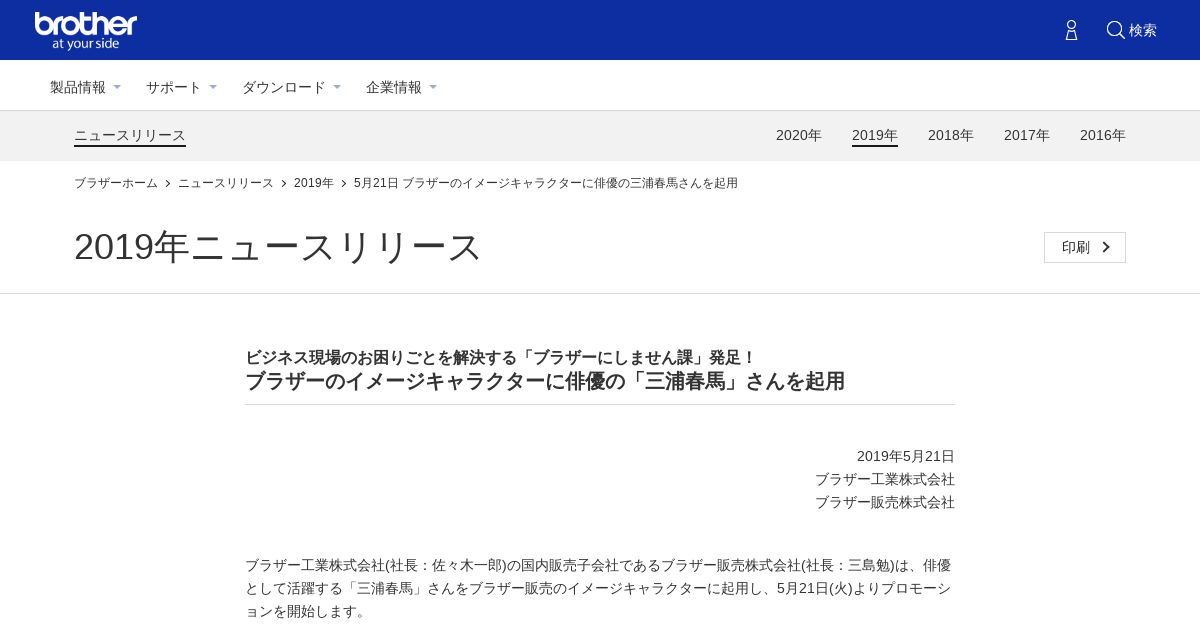The height and width of the screenshot is (630, 1200).
Task: Click the current article breadcrumb text
Action: coord(546,183)
